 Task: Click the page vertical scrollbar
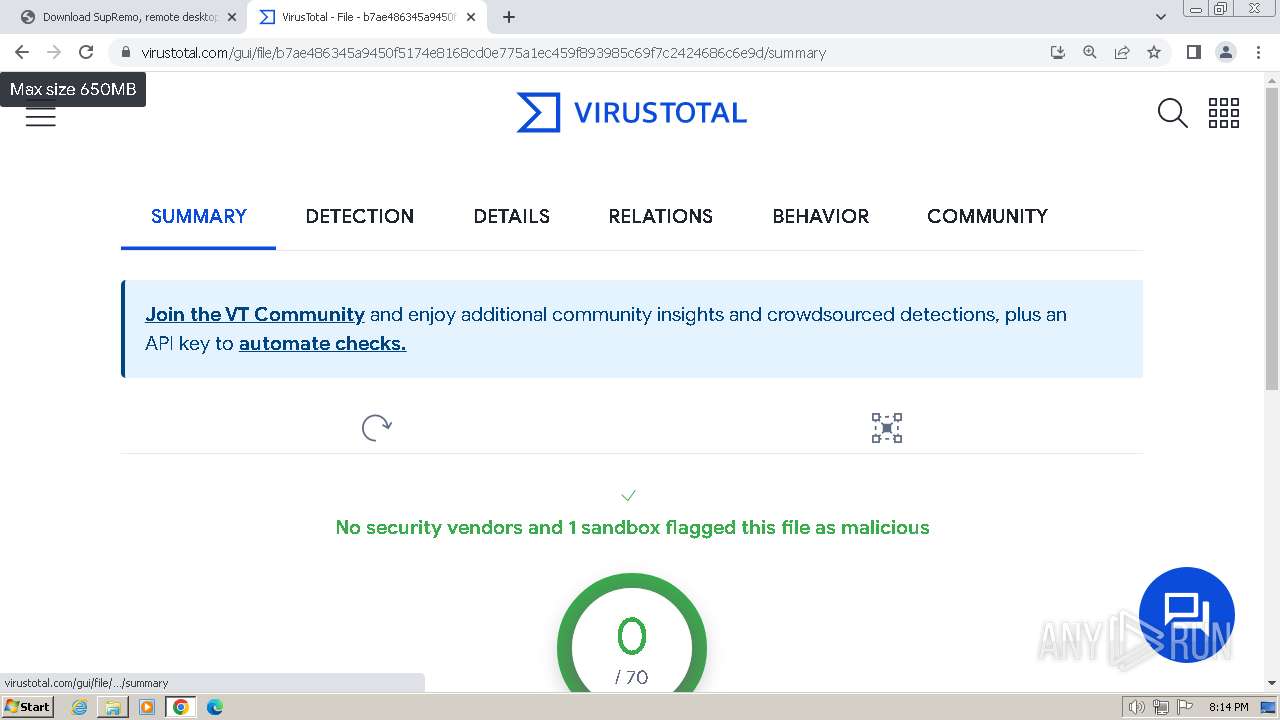pos(1271,240)
